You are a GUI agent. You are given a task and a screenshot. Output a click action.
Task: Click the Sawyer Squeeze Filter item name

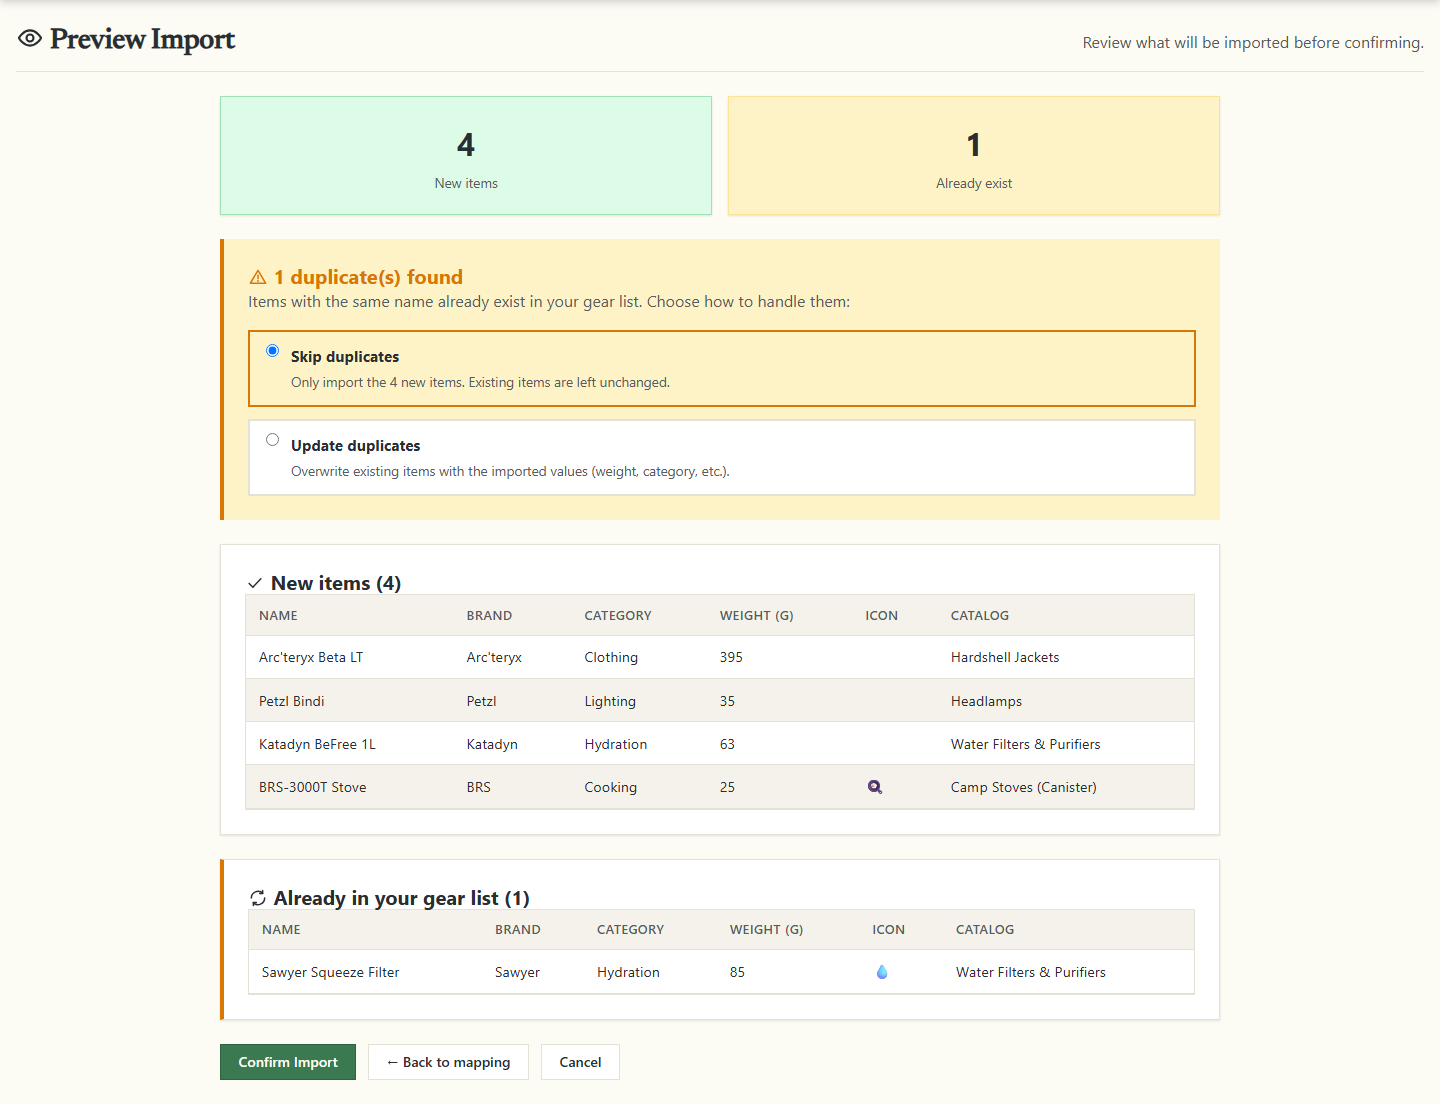coord(330,972)
